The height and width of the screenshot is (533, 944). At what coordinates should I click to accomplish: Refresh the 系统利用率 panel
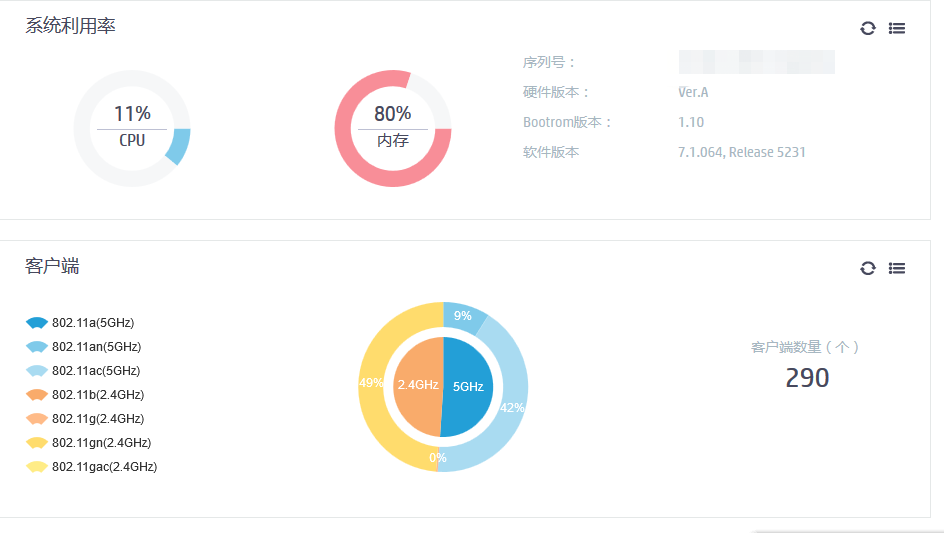[868, 28]
